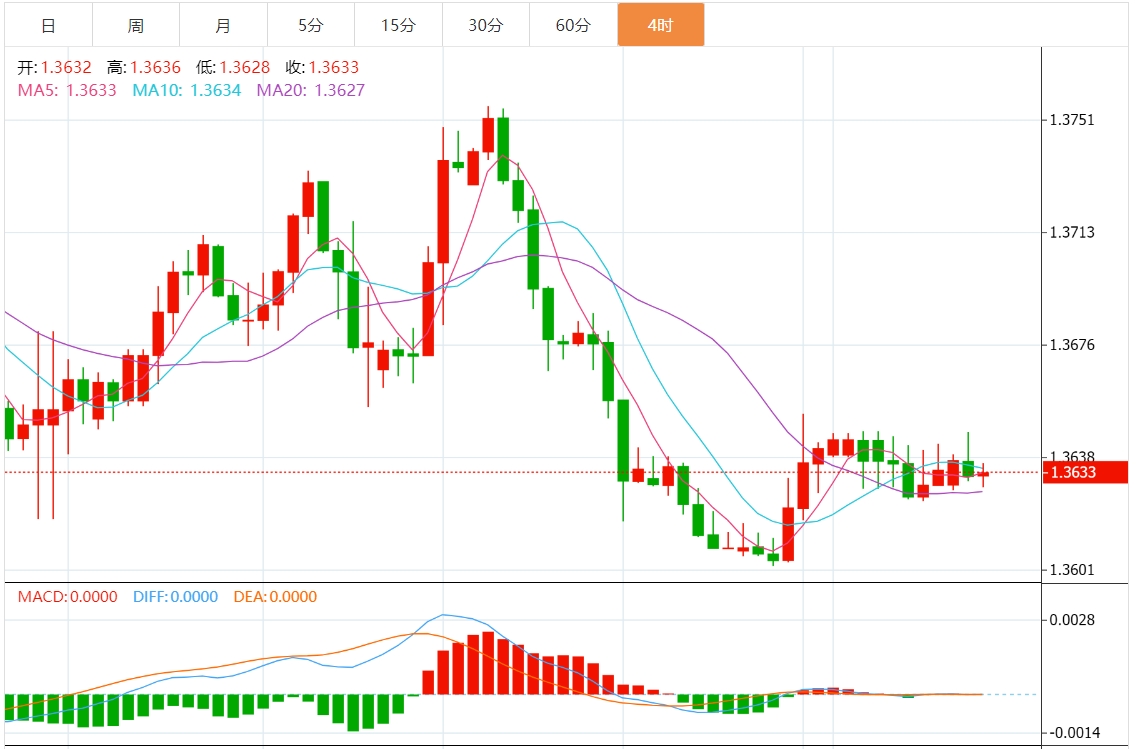Click the MA5: 1.3633 indicator label
This screenshot has width=1139, height=749.
(x=67, y=90)
